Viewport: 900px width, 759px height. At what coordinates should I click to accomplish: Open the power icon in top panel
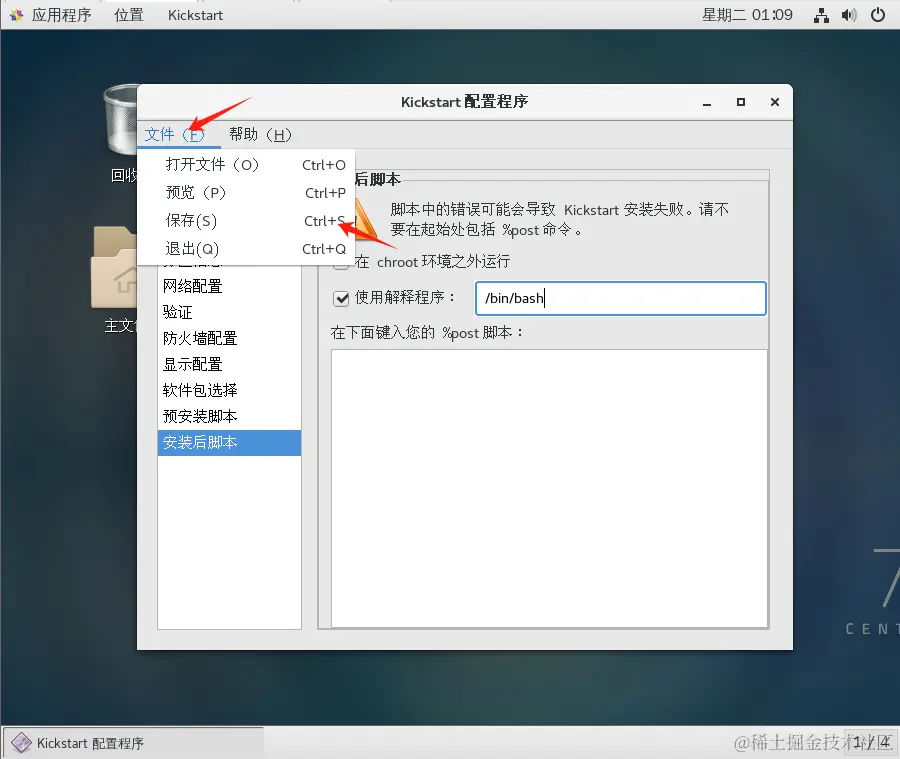tap(878, 15)
